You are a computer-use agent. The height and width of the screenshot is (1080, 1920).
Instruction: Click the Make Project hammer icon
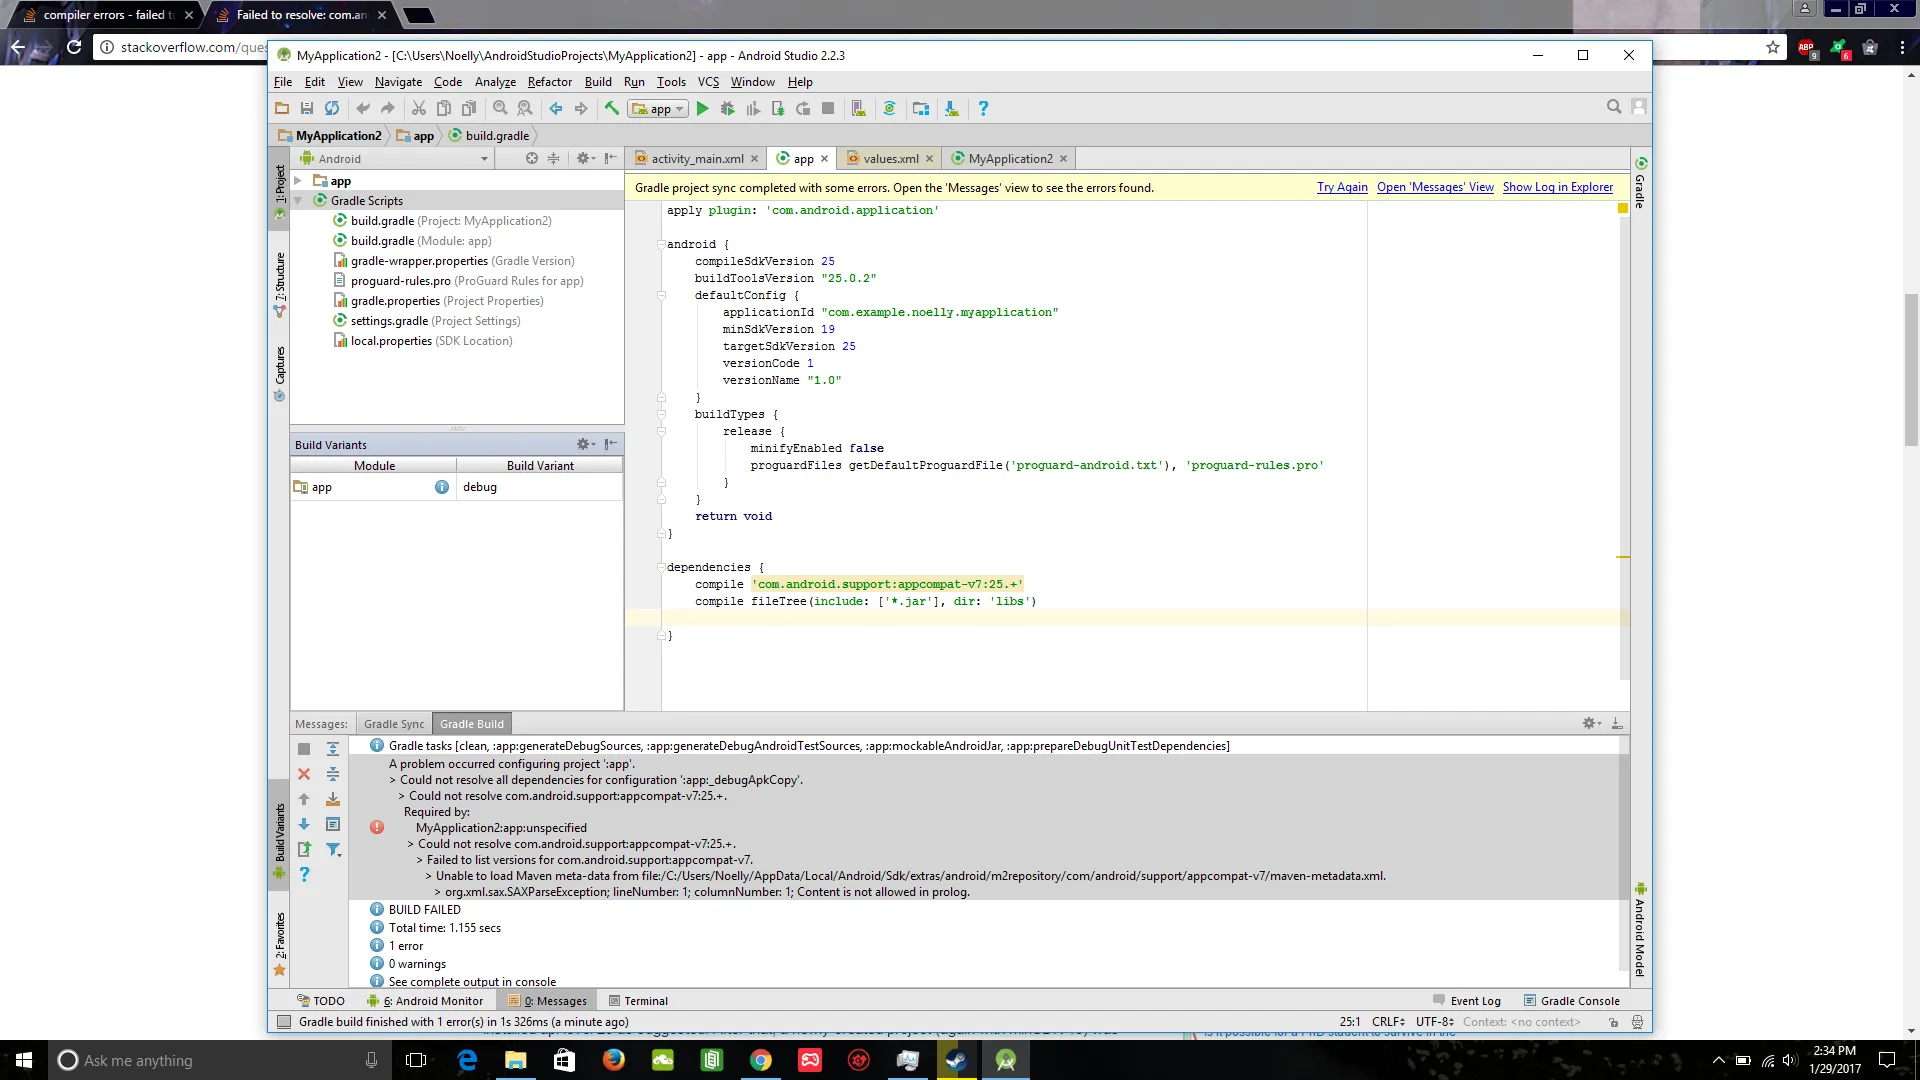(611, 109)
